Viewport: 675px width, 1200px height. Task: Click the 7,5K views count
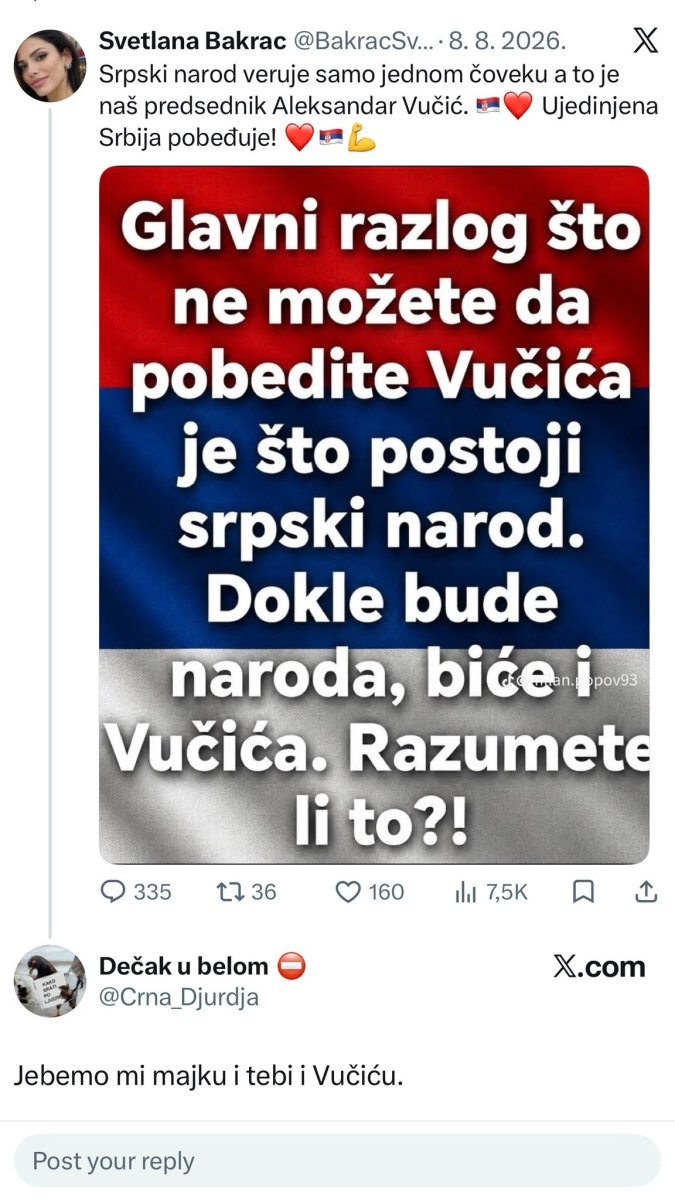click(507, 892)
